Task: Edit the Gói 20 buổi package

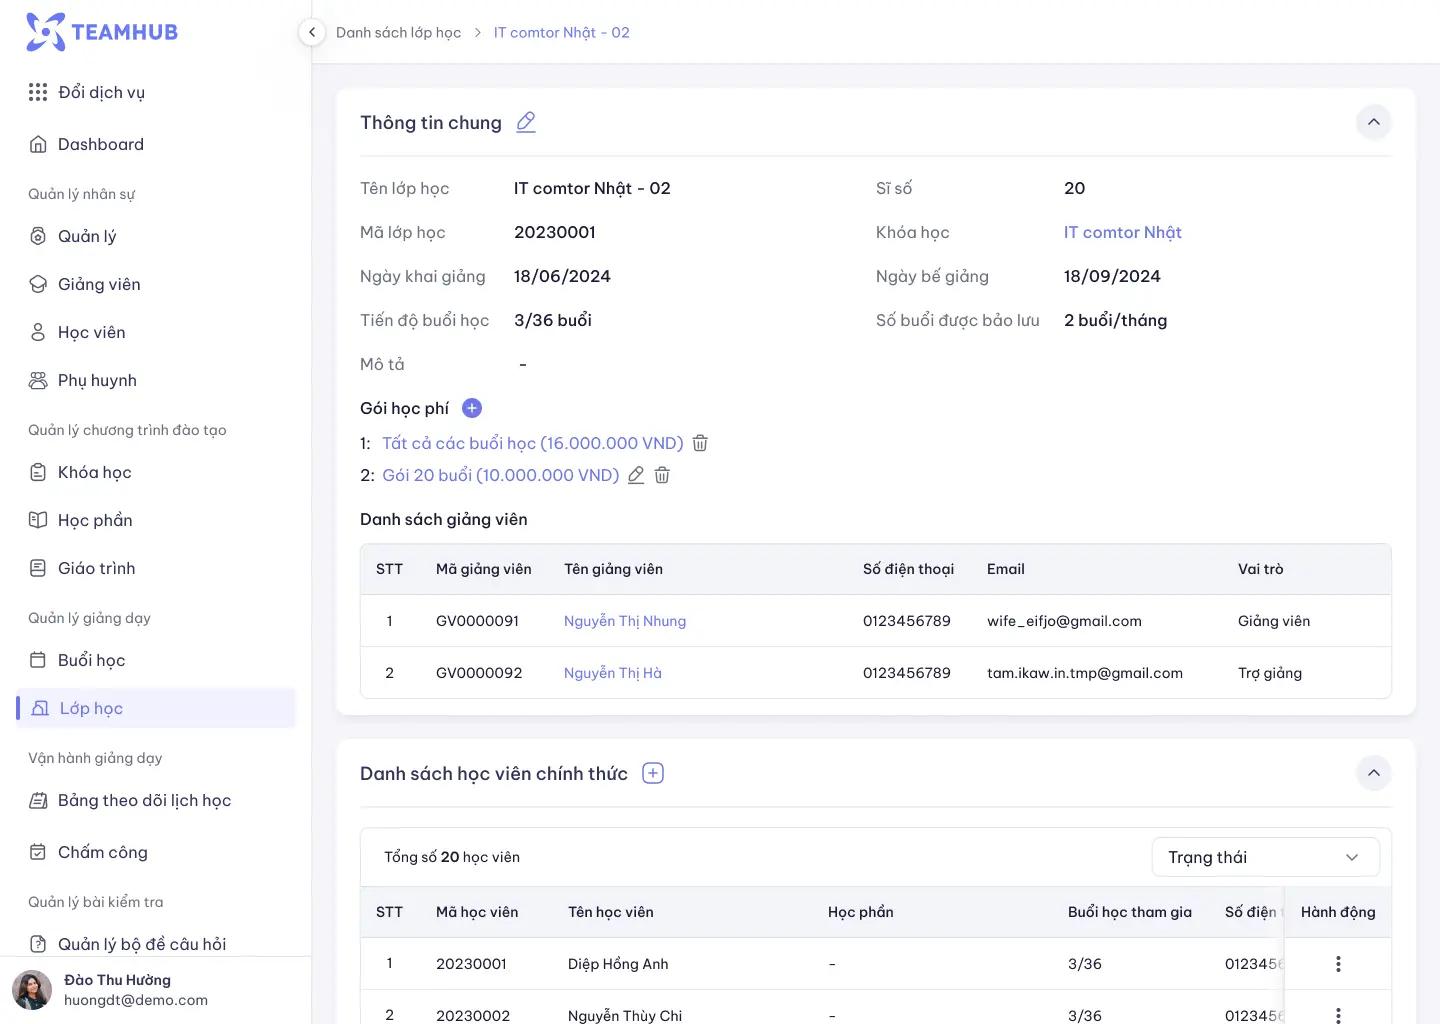Action: (x=636, y=475)
